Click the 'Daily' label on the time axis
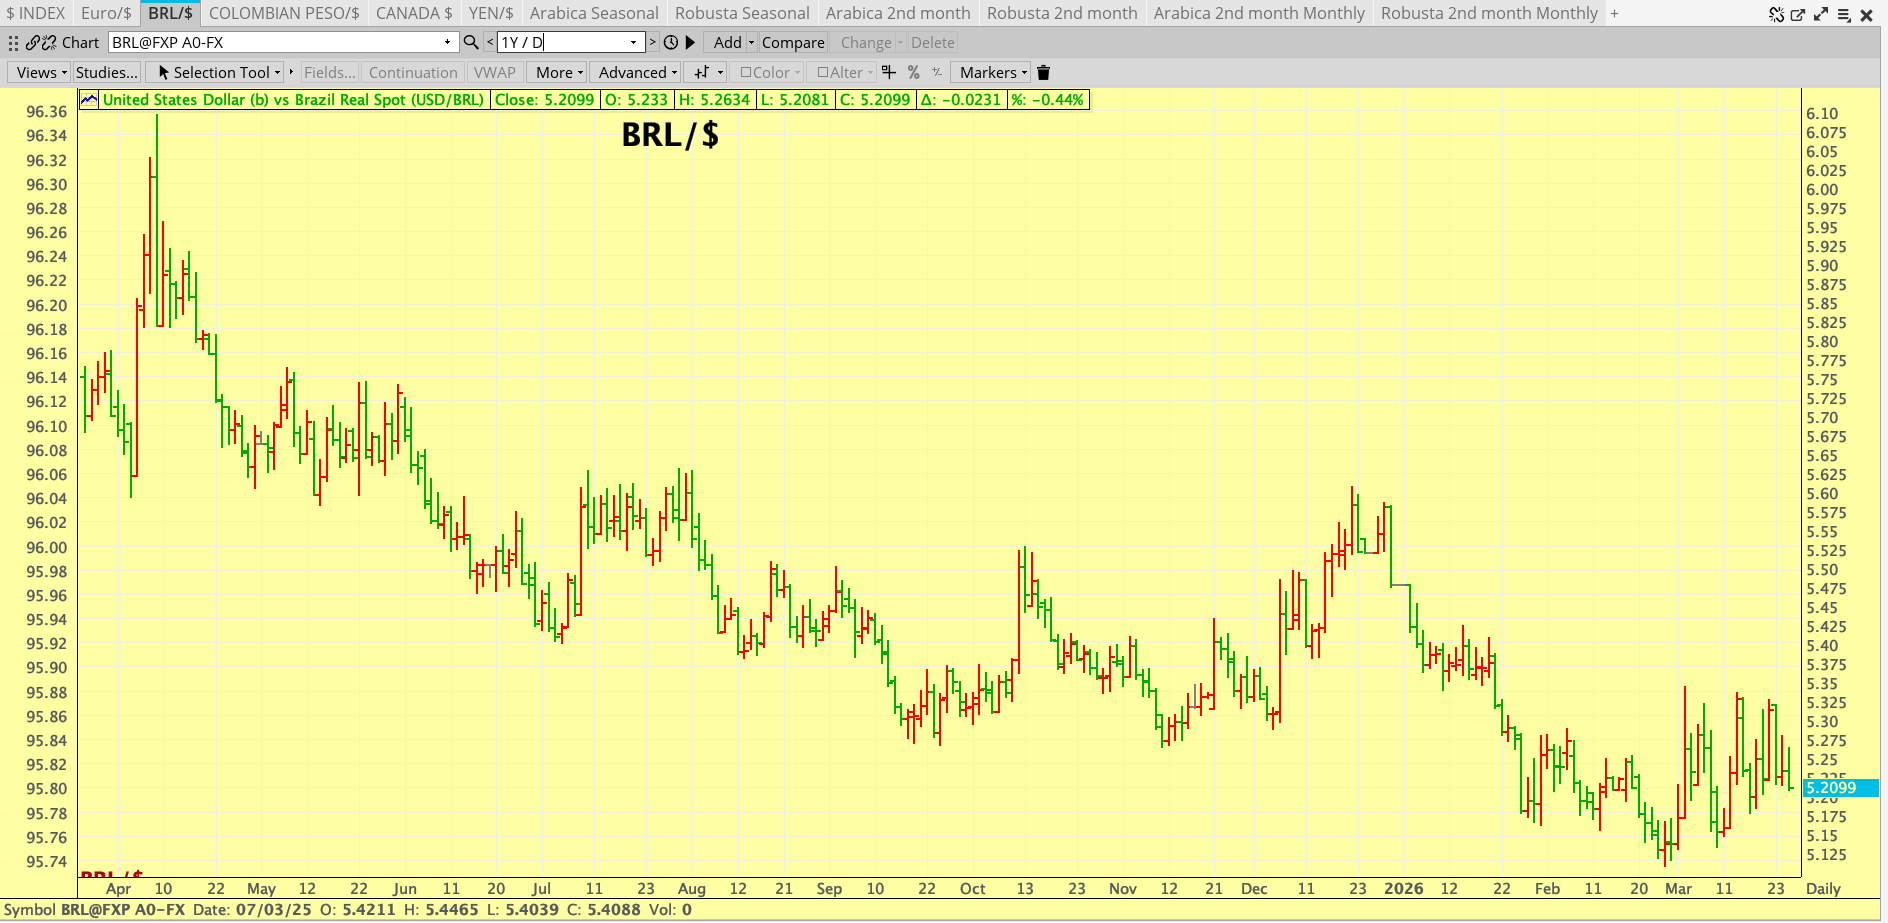The width and height of the screenshot is (1888, 923). pos(1823,888)
